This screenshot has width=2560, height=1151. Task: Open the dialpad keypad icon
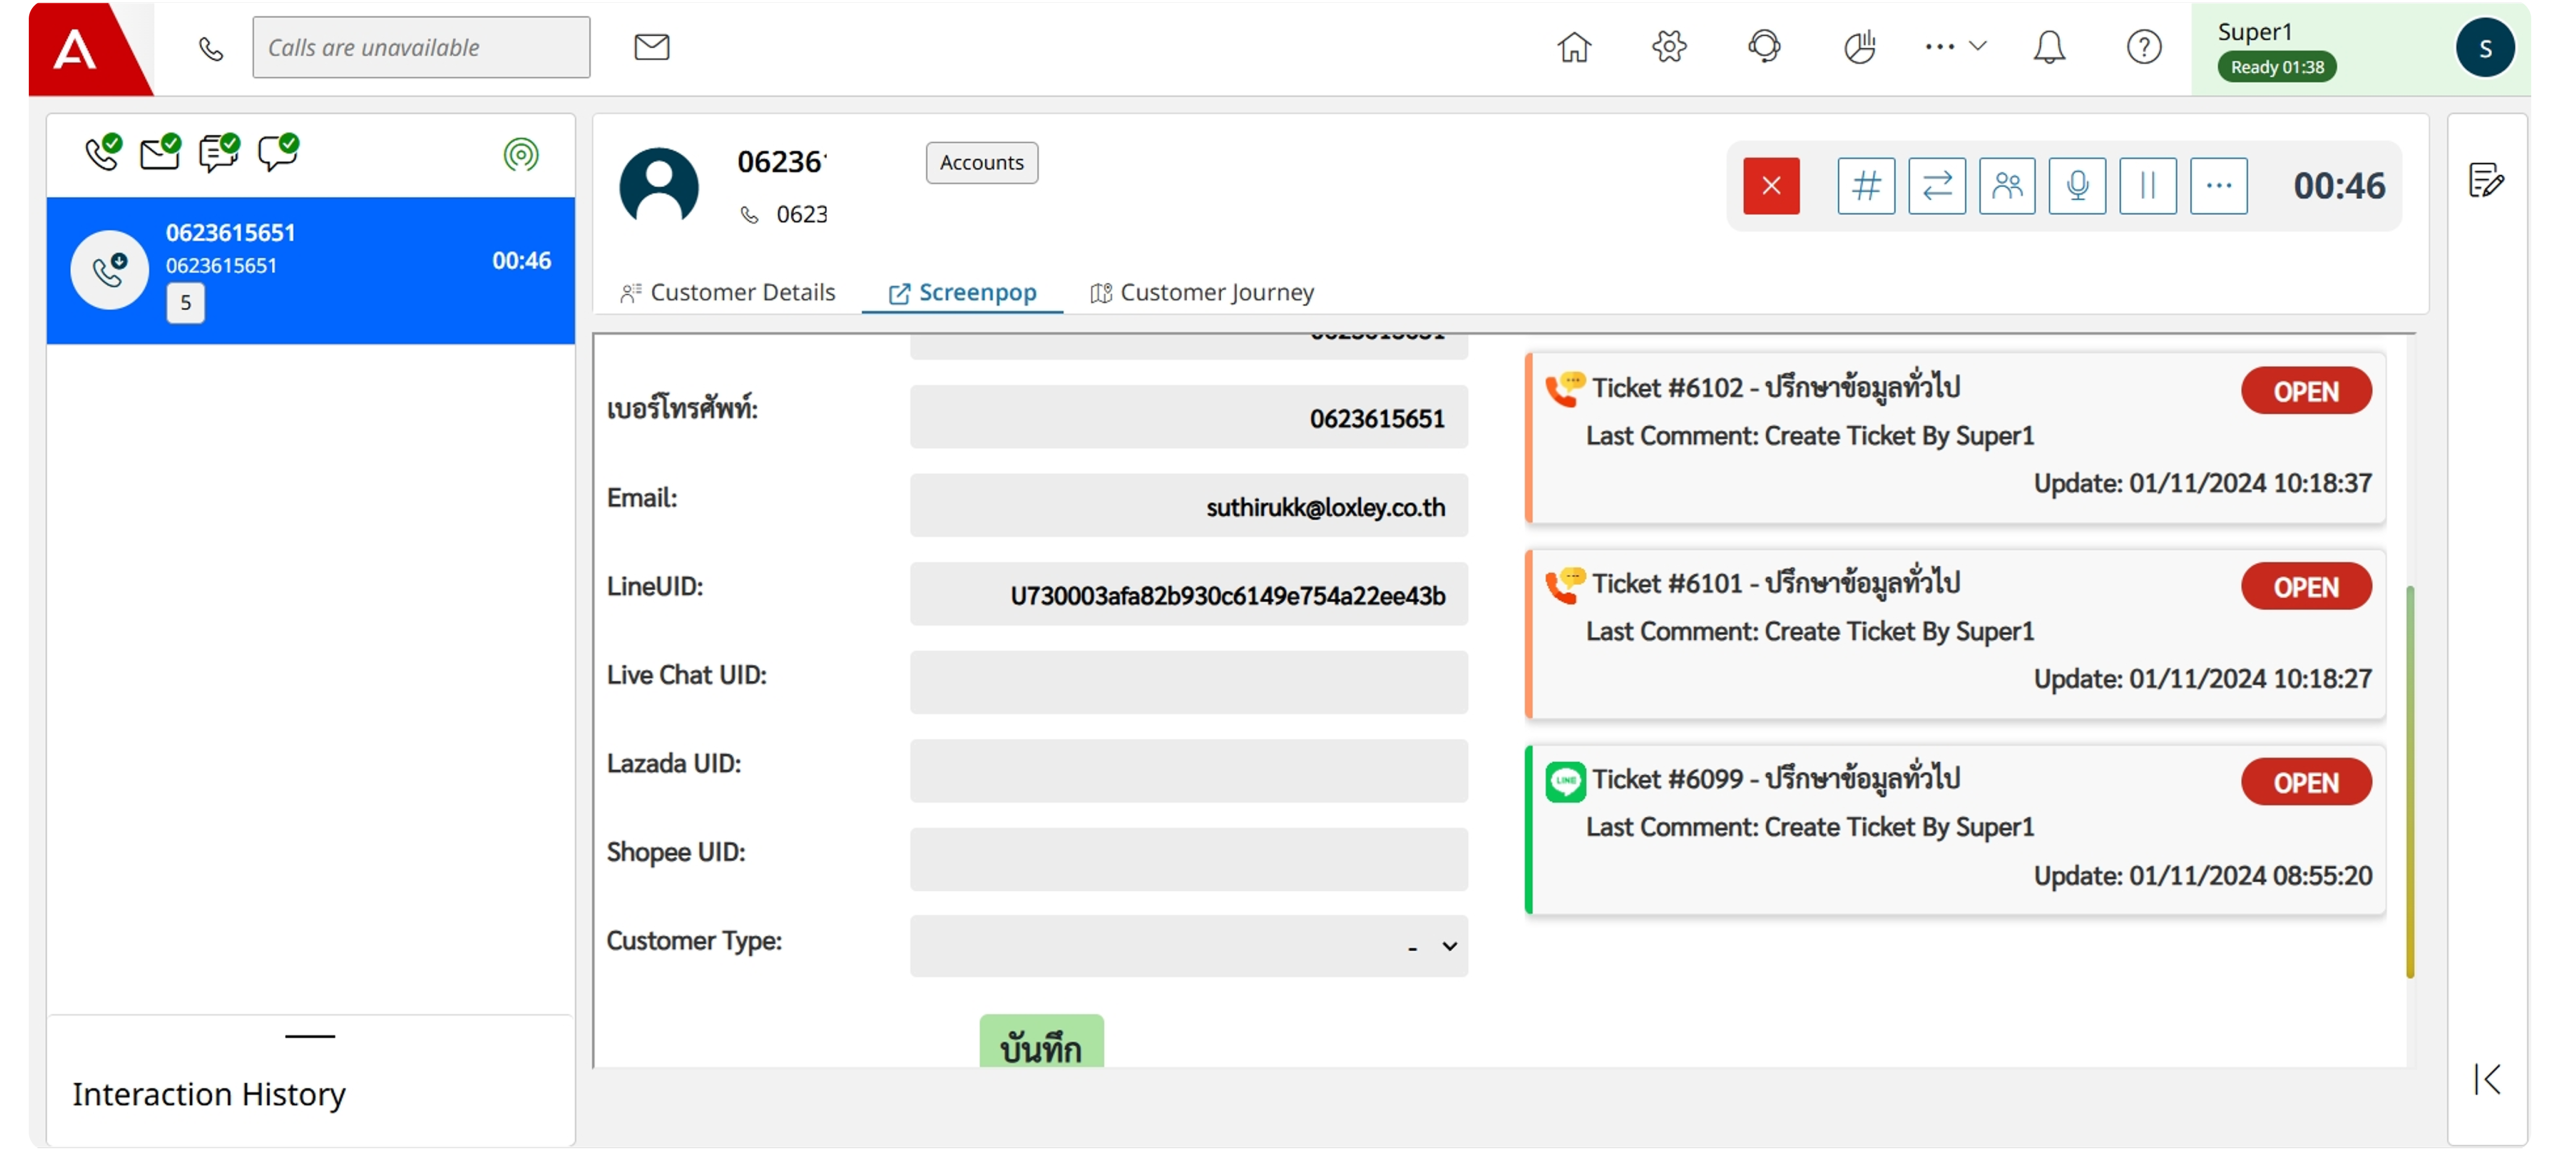[1865, 186]
